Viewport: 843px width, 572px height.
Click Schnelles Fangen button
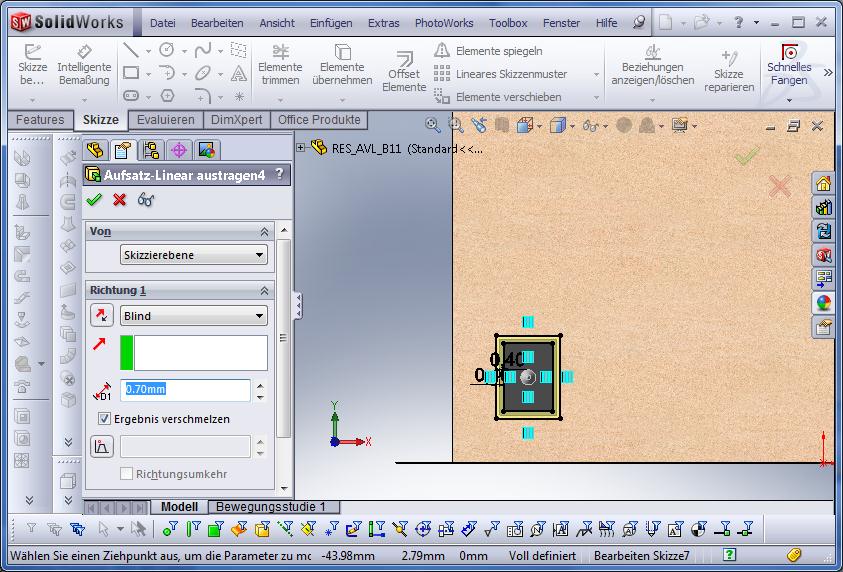tap(789, 65)
